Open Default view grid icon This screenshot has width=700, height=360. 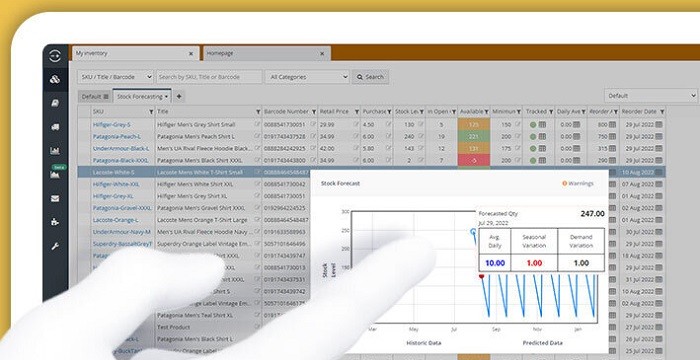[106, 96]
